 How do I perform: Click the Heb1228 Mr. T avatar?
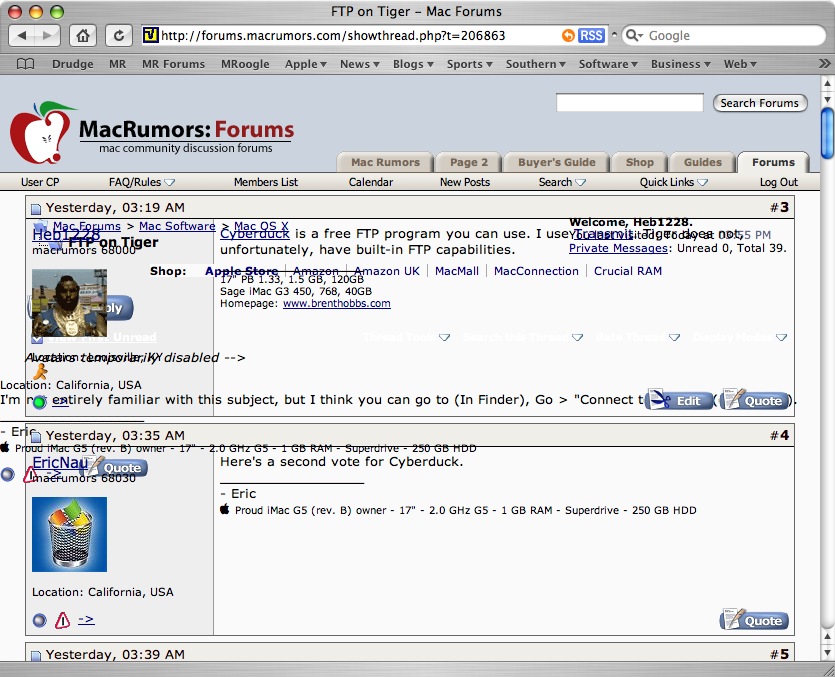pyautogui.click(x=69, y=302)
